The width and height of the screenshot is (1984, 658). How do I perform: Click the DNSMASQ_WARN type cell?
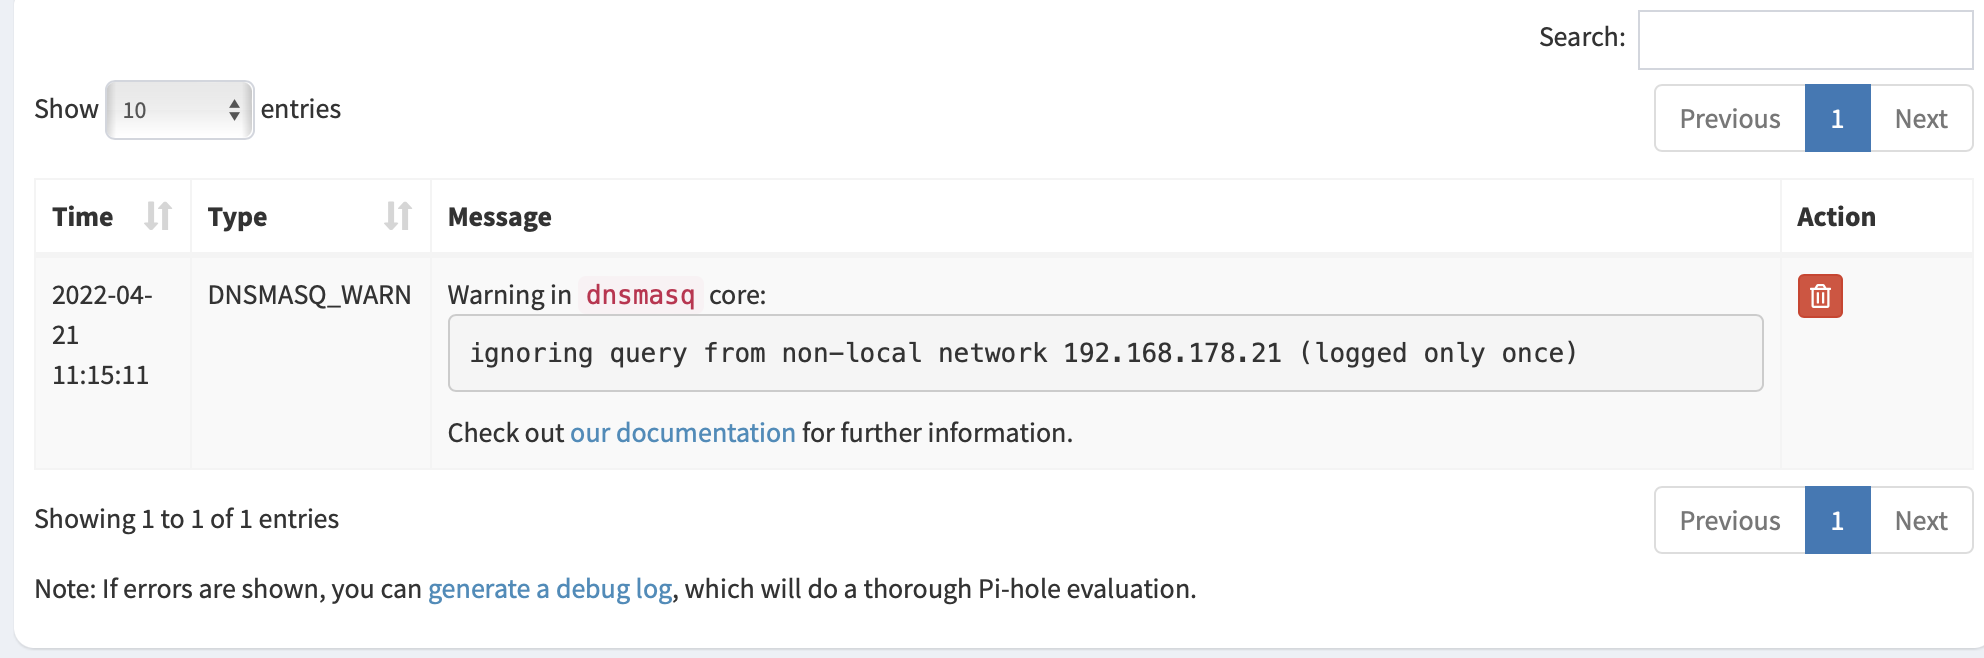point(309,295)
